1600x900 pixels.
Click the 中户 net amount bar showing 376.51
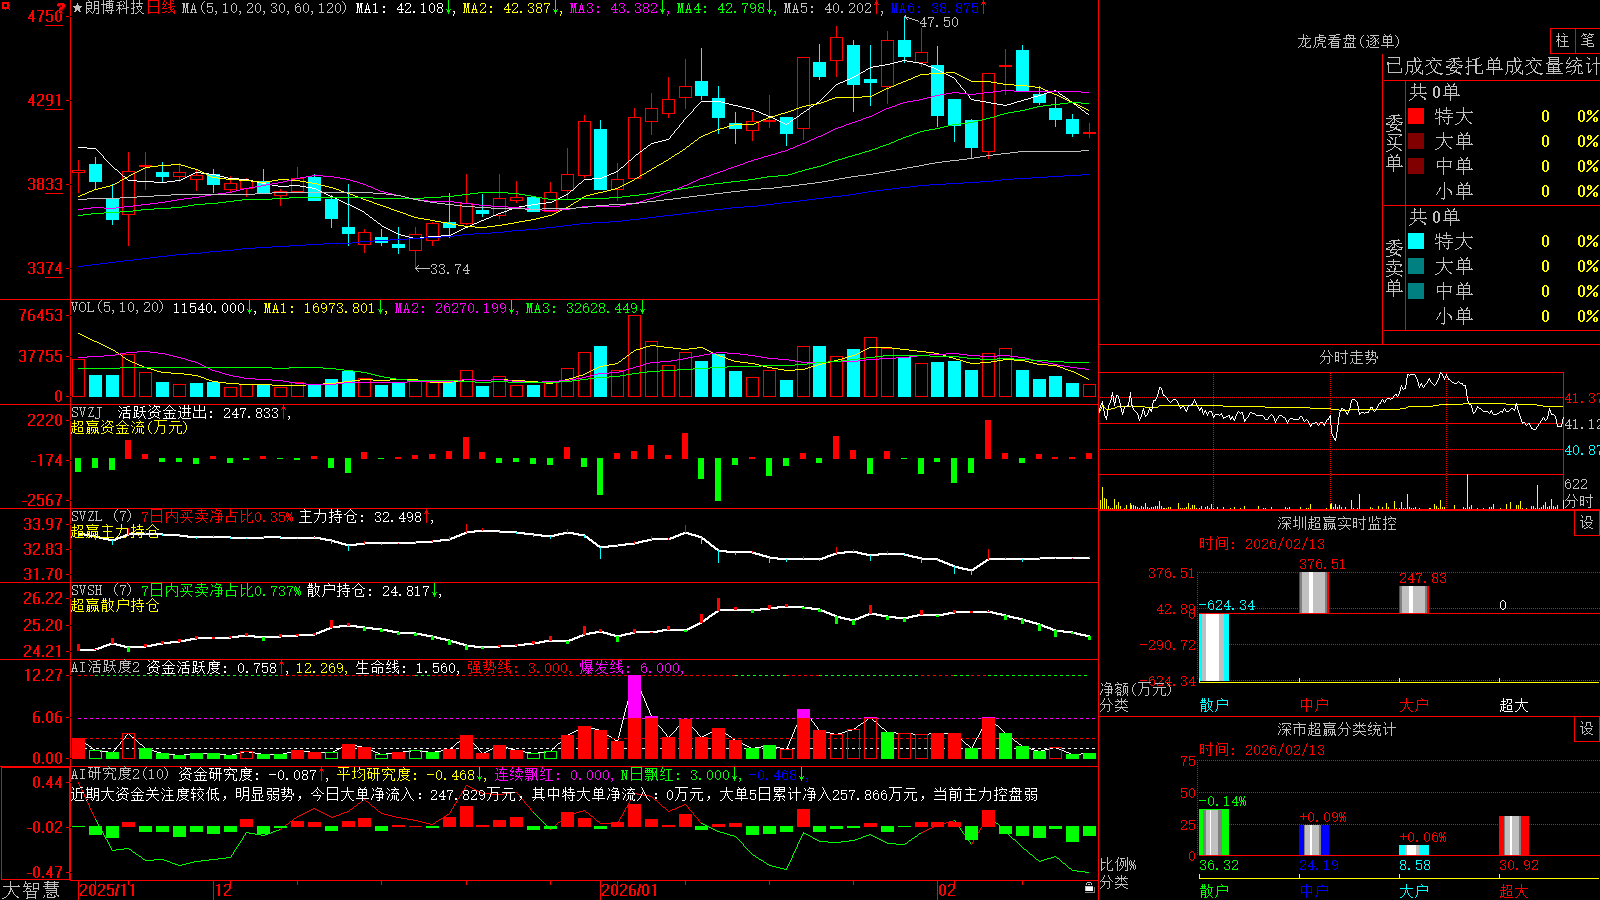coord(1314,592)
